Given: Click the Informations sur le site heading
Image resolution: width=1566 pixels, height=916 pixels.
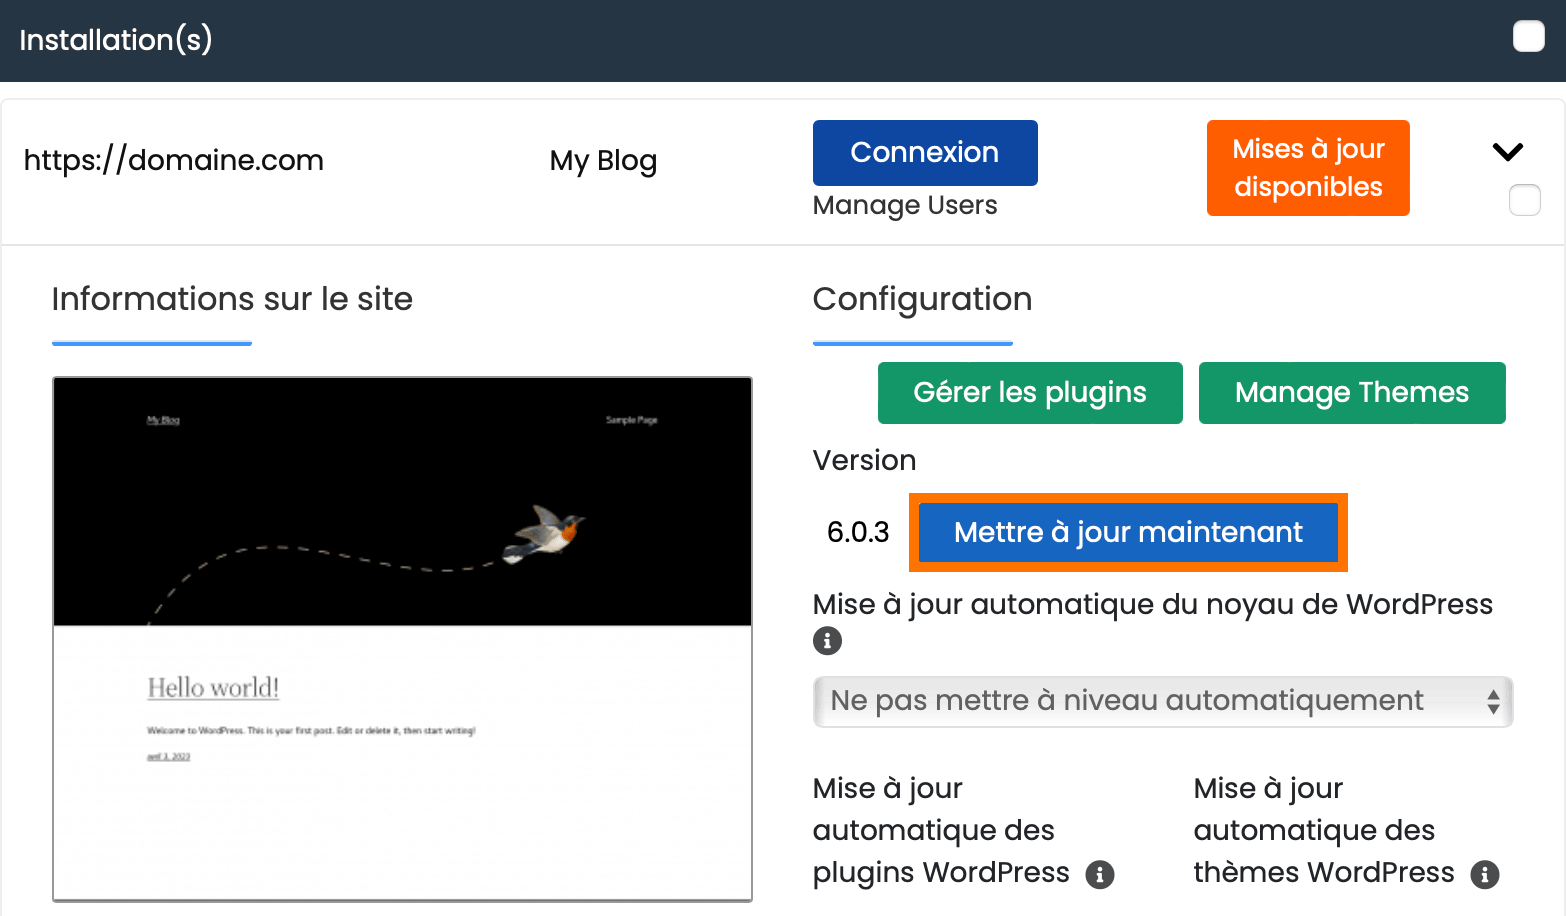Looking at the screenshot, I should (232, 299).
